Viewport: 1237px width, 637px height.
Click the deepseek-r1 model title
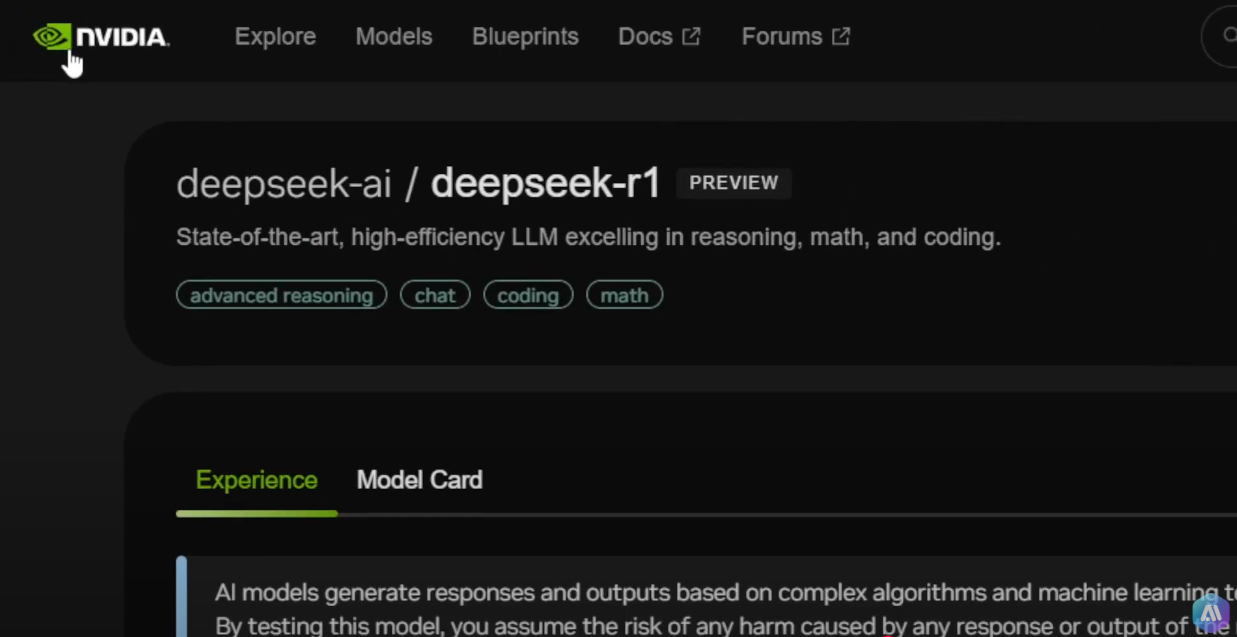coord(546,184)
